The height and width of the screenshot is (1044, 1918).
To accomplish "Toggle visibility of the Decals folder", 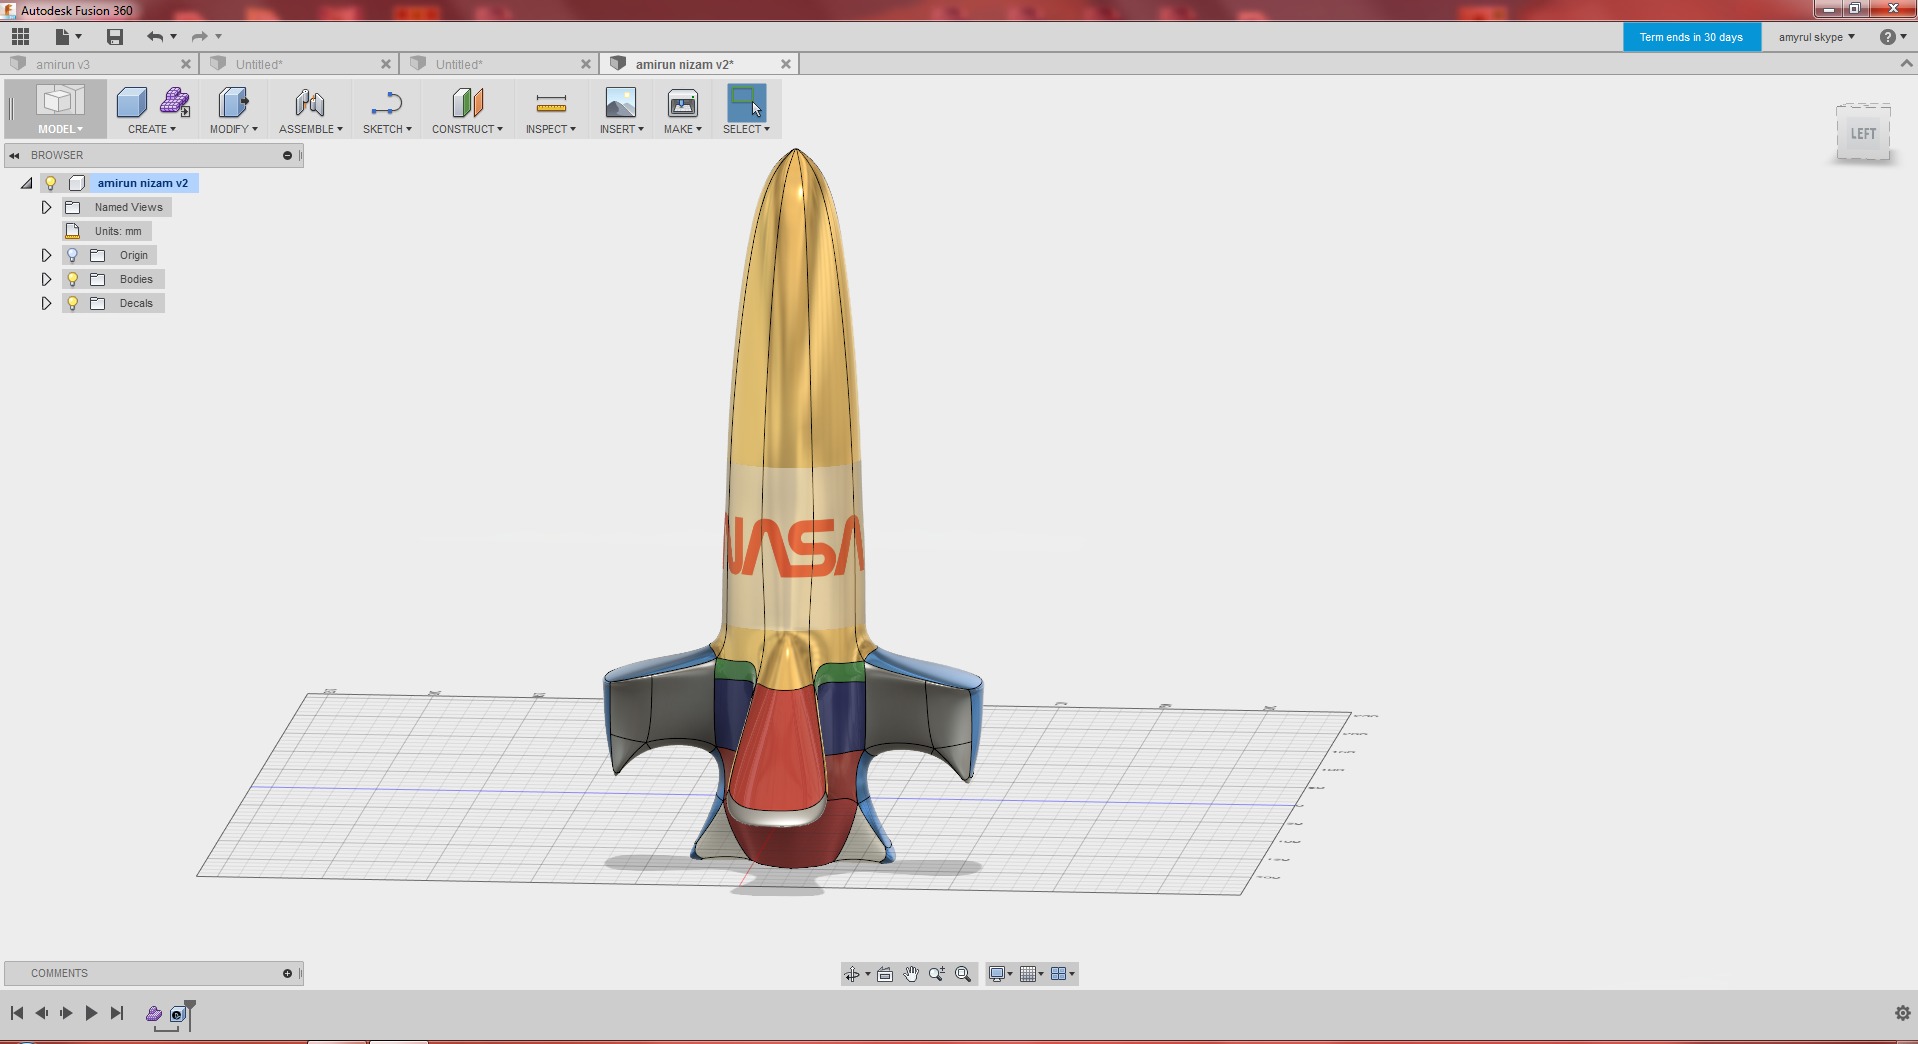I will pos(71,303).
